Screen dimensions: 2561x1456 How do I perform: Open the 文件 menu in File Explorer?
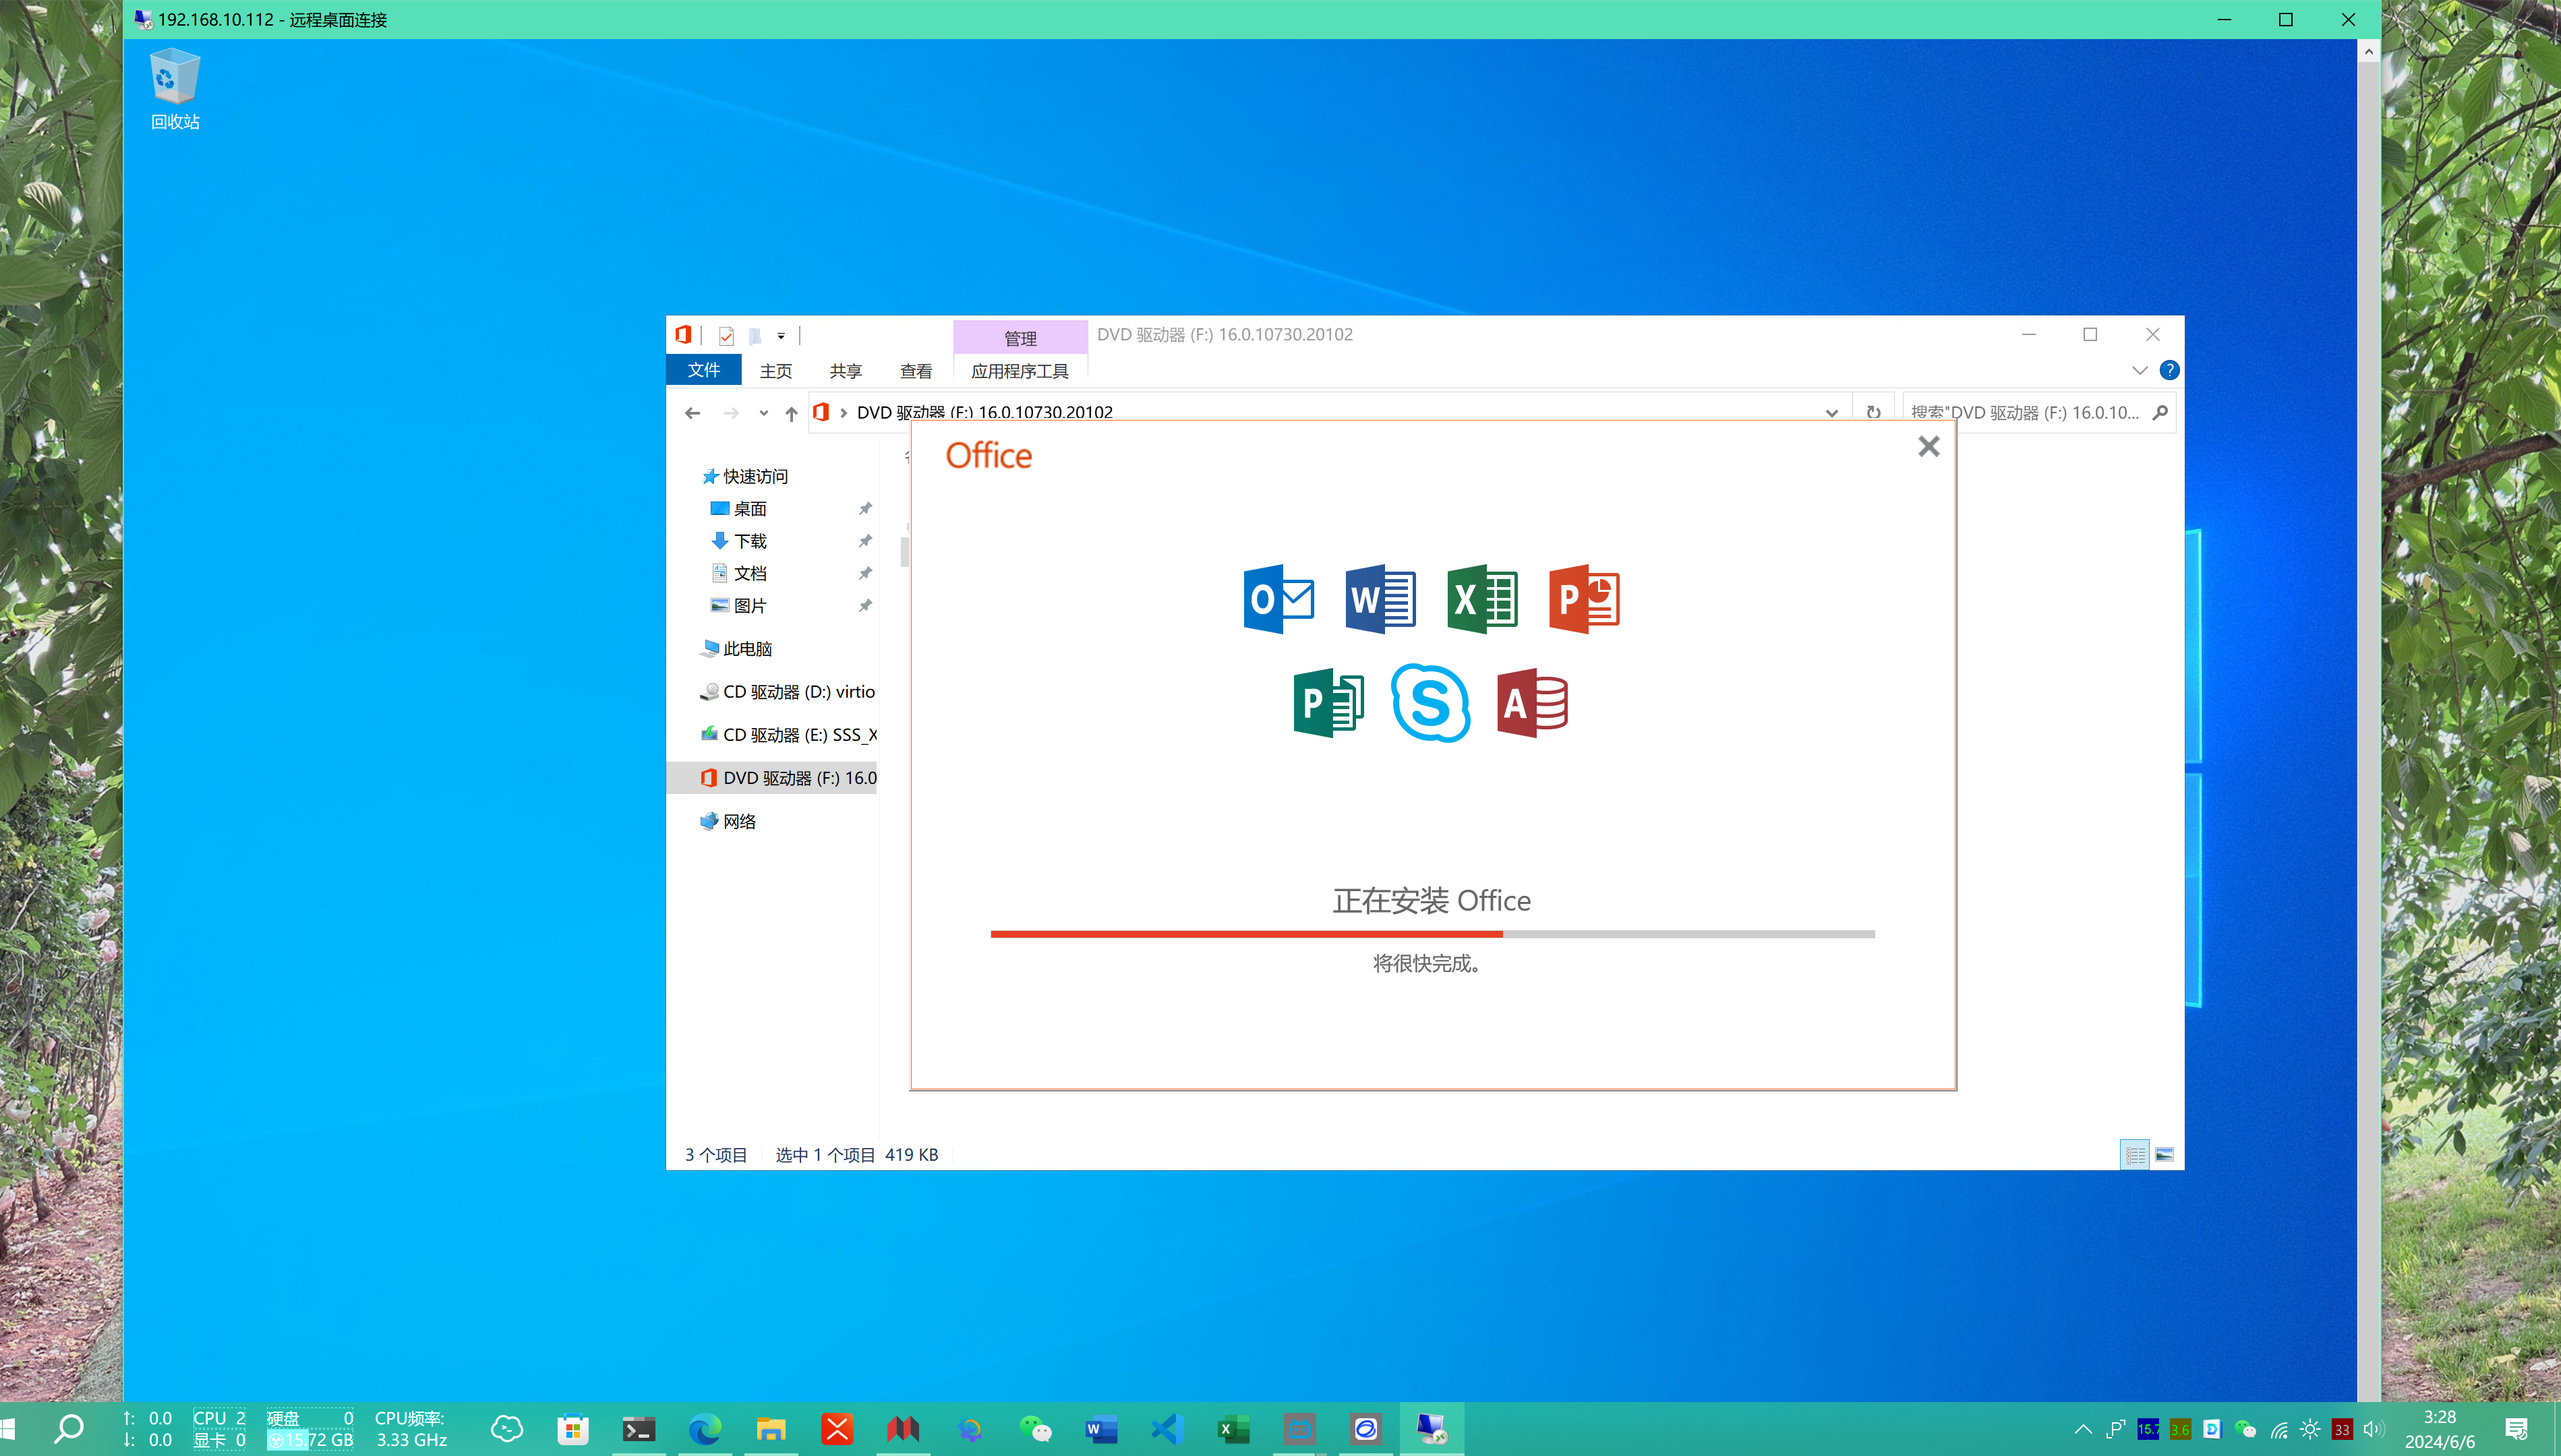[x=703, y=370]
